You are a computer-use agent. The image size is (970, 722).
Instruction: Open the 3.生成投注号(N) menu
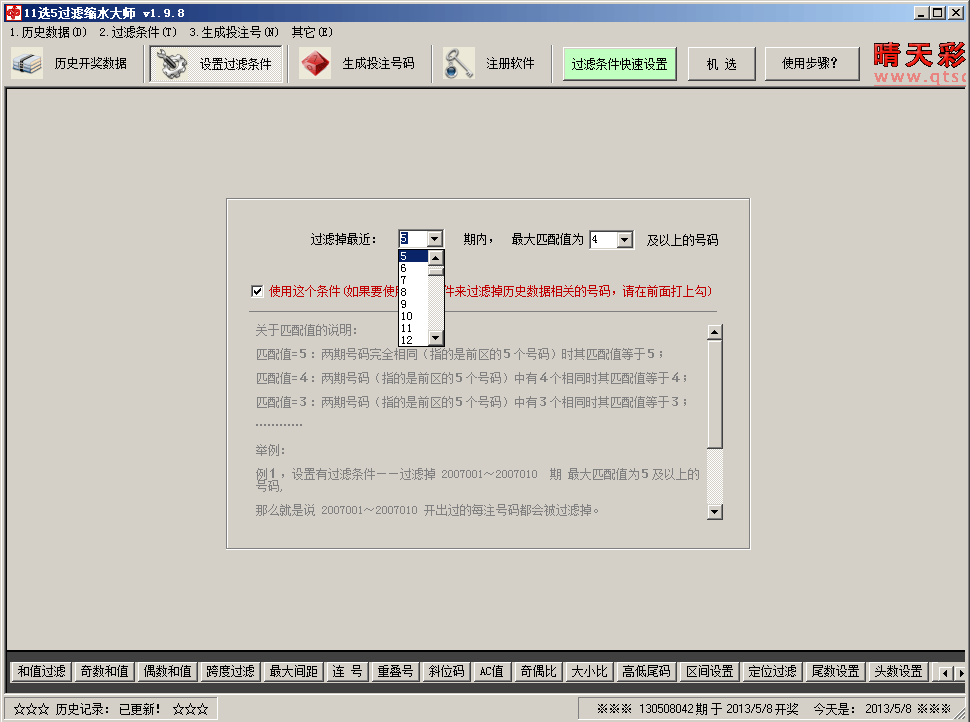pyautogui.click(x=234, y=32)
